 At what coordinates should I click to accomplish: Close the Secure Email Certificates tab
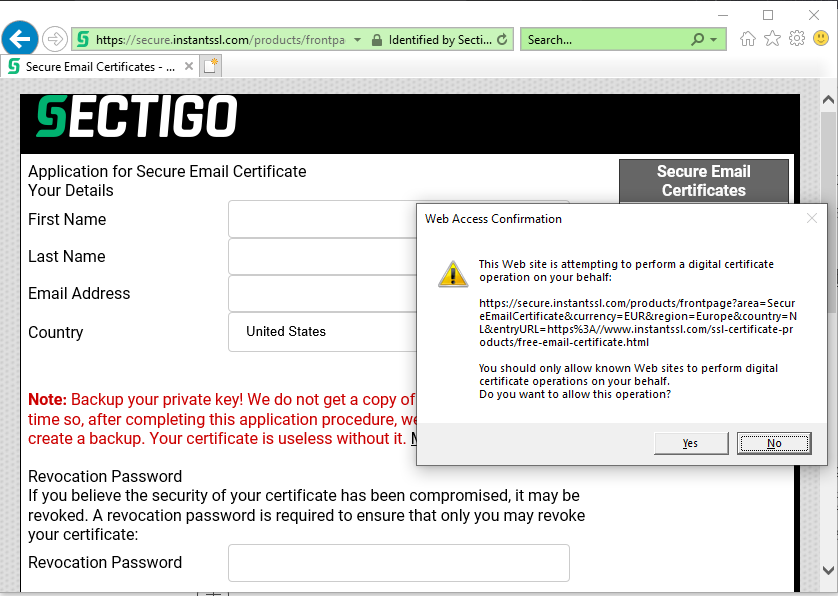click(189, 66)
